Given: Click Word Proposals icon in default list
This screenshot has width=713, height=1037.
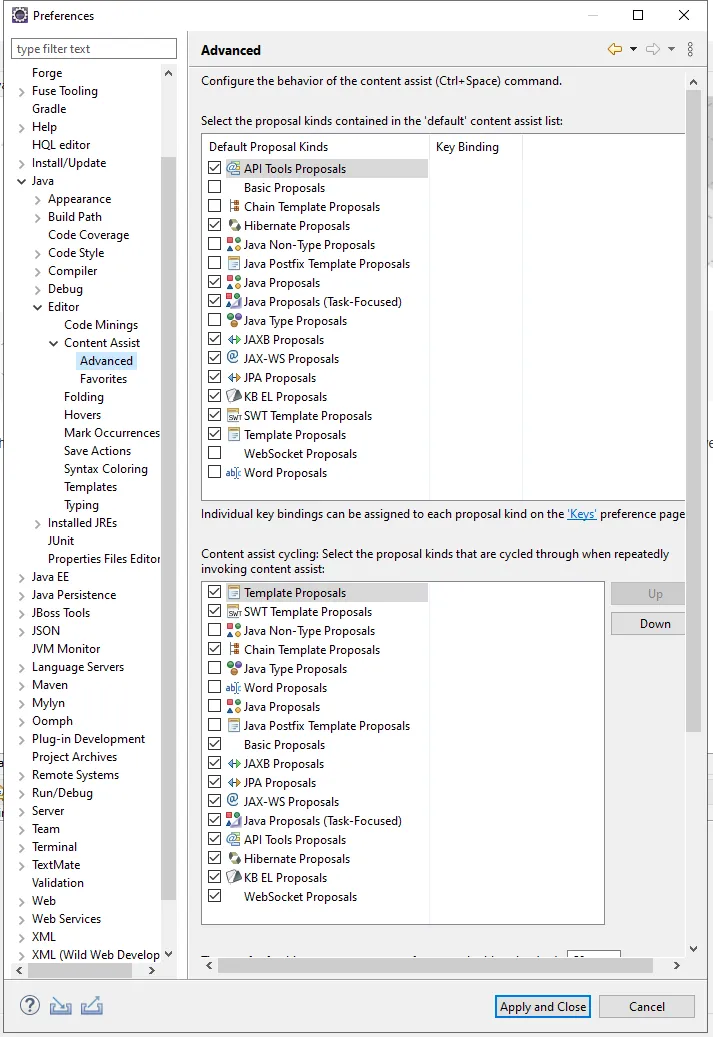Looking at the screenshot, I should pos(233,473).
